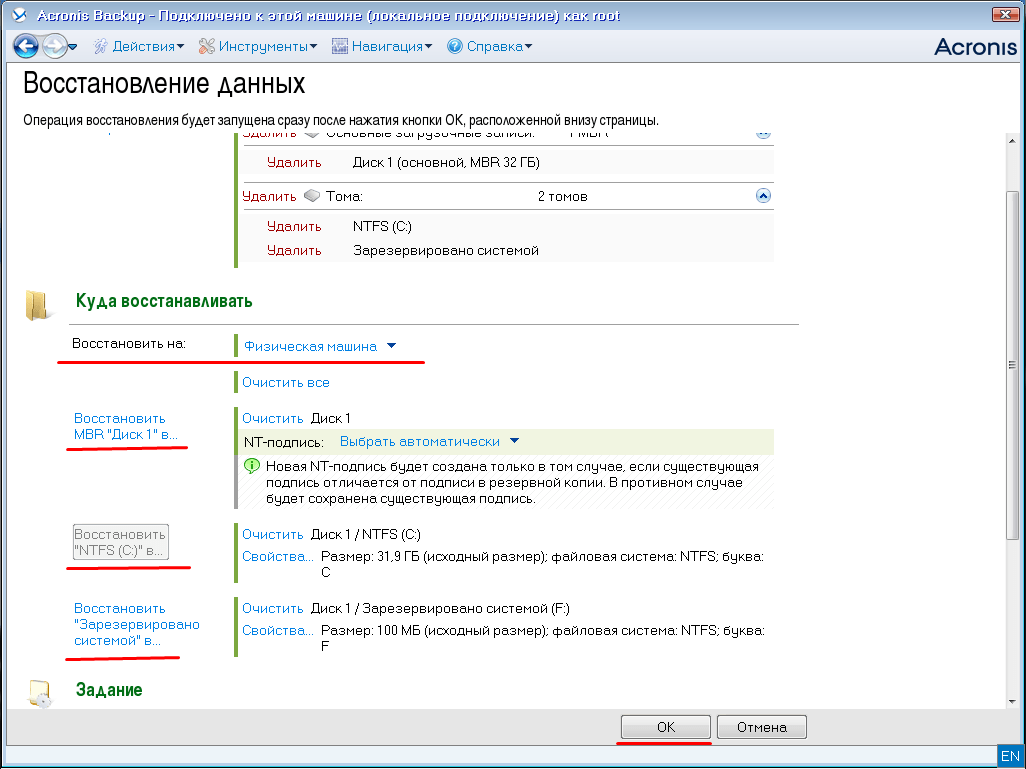The image size is (1026, 769).
Task: Open the Справка help menu
Action: point(489,46)
